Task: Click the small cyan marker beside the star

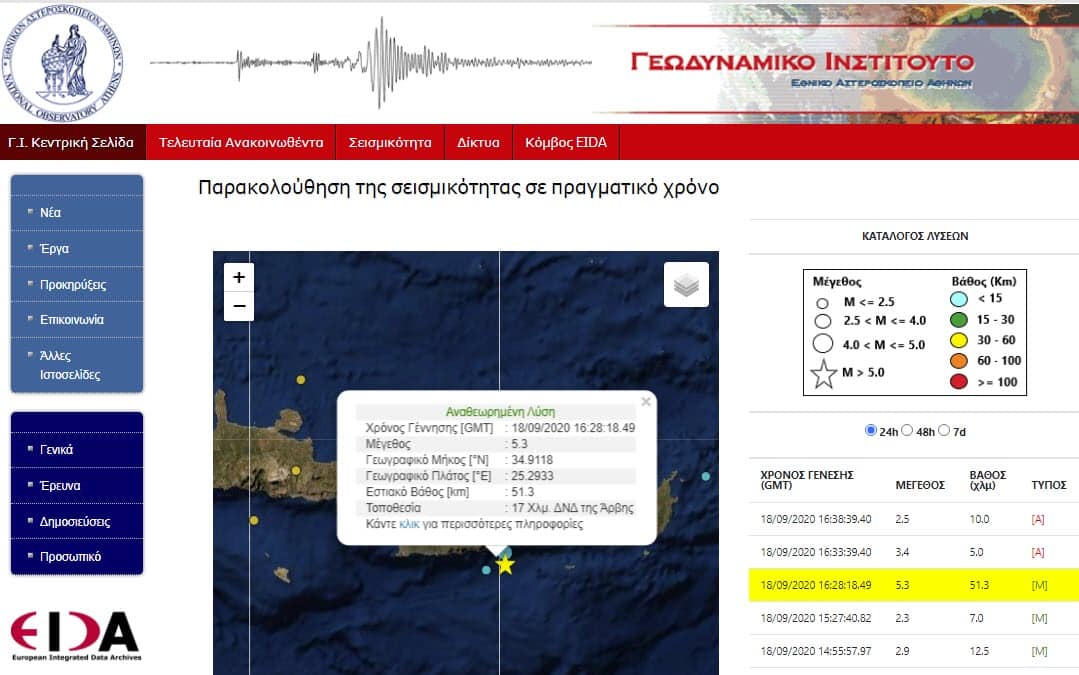Action: click(x=487, y=570)
